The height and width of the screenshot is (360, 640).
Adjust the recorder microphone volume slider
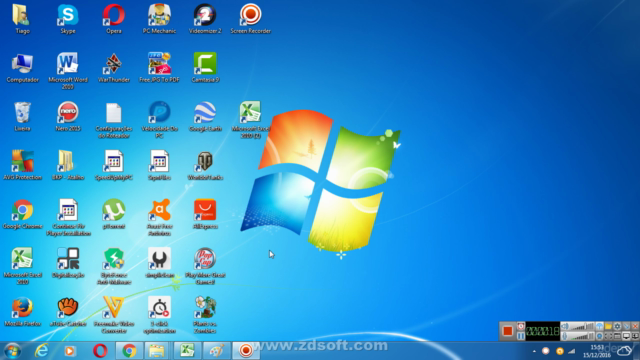582,336
